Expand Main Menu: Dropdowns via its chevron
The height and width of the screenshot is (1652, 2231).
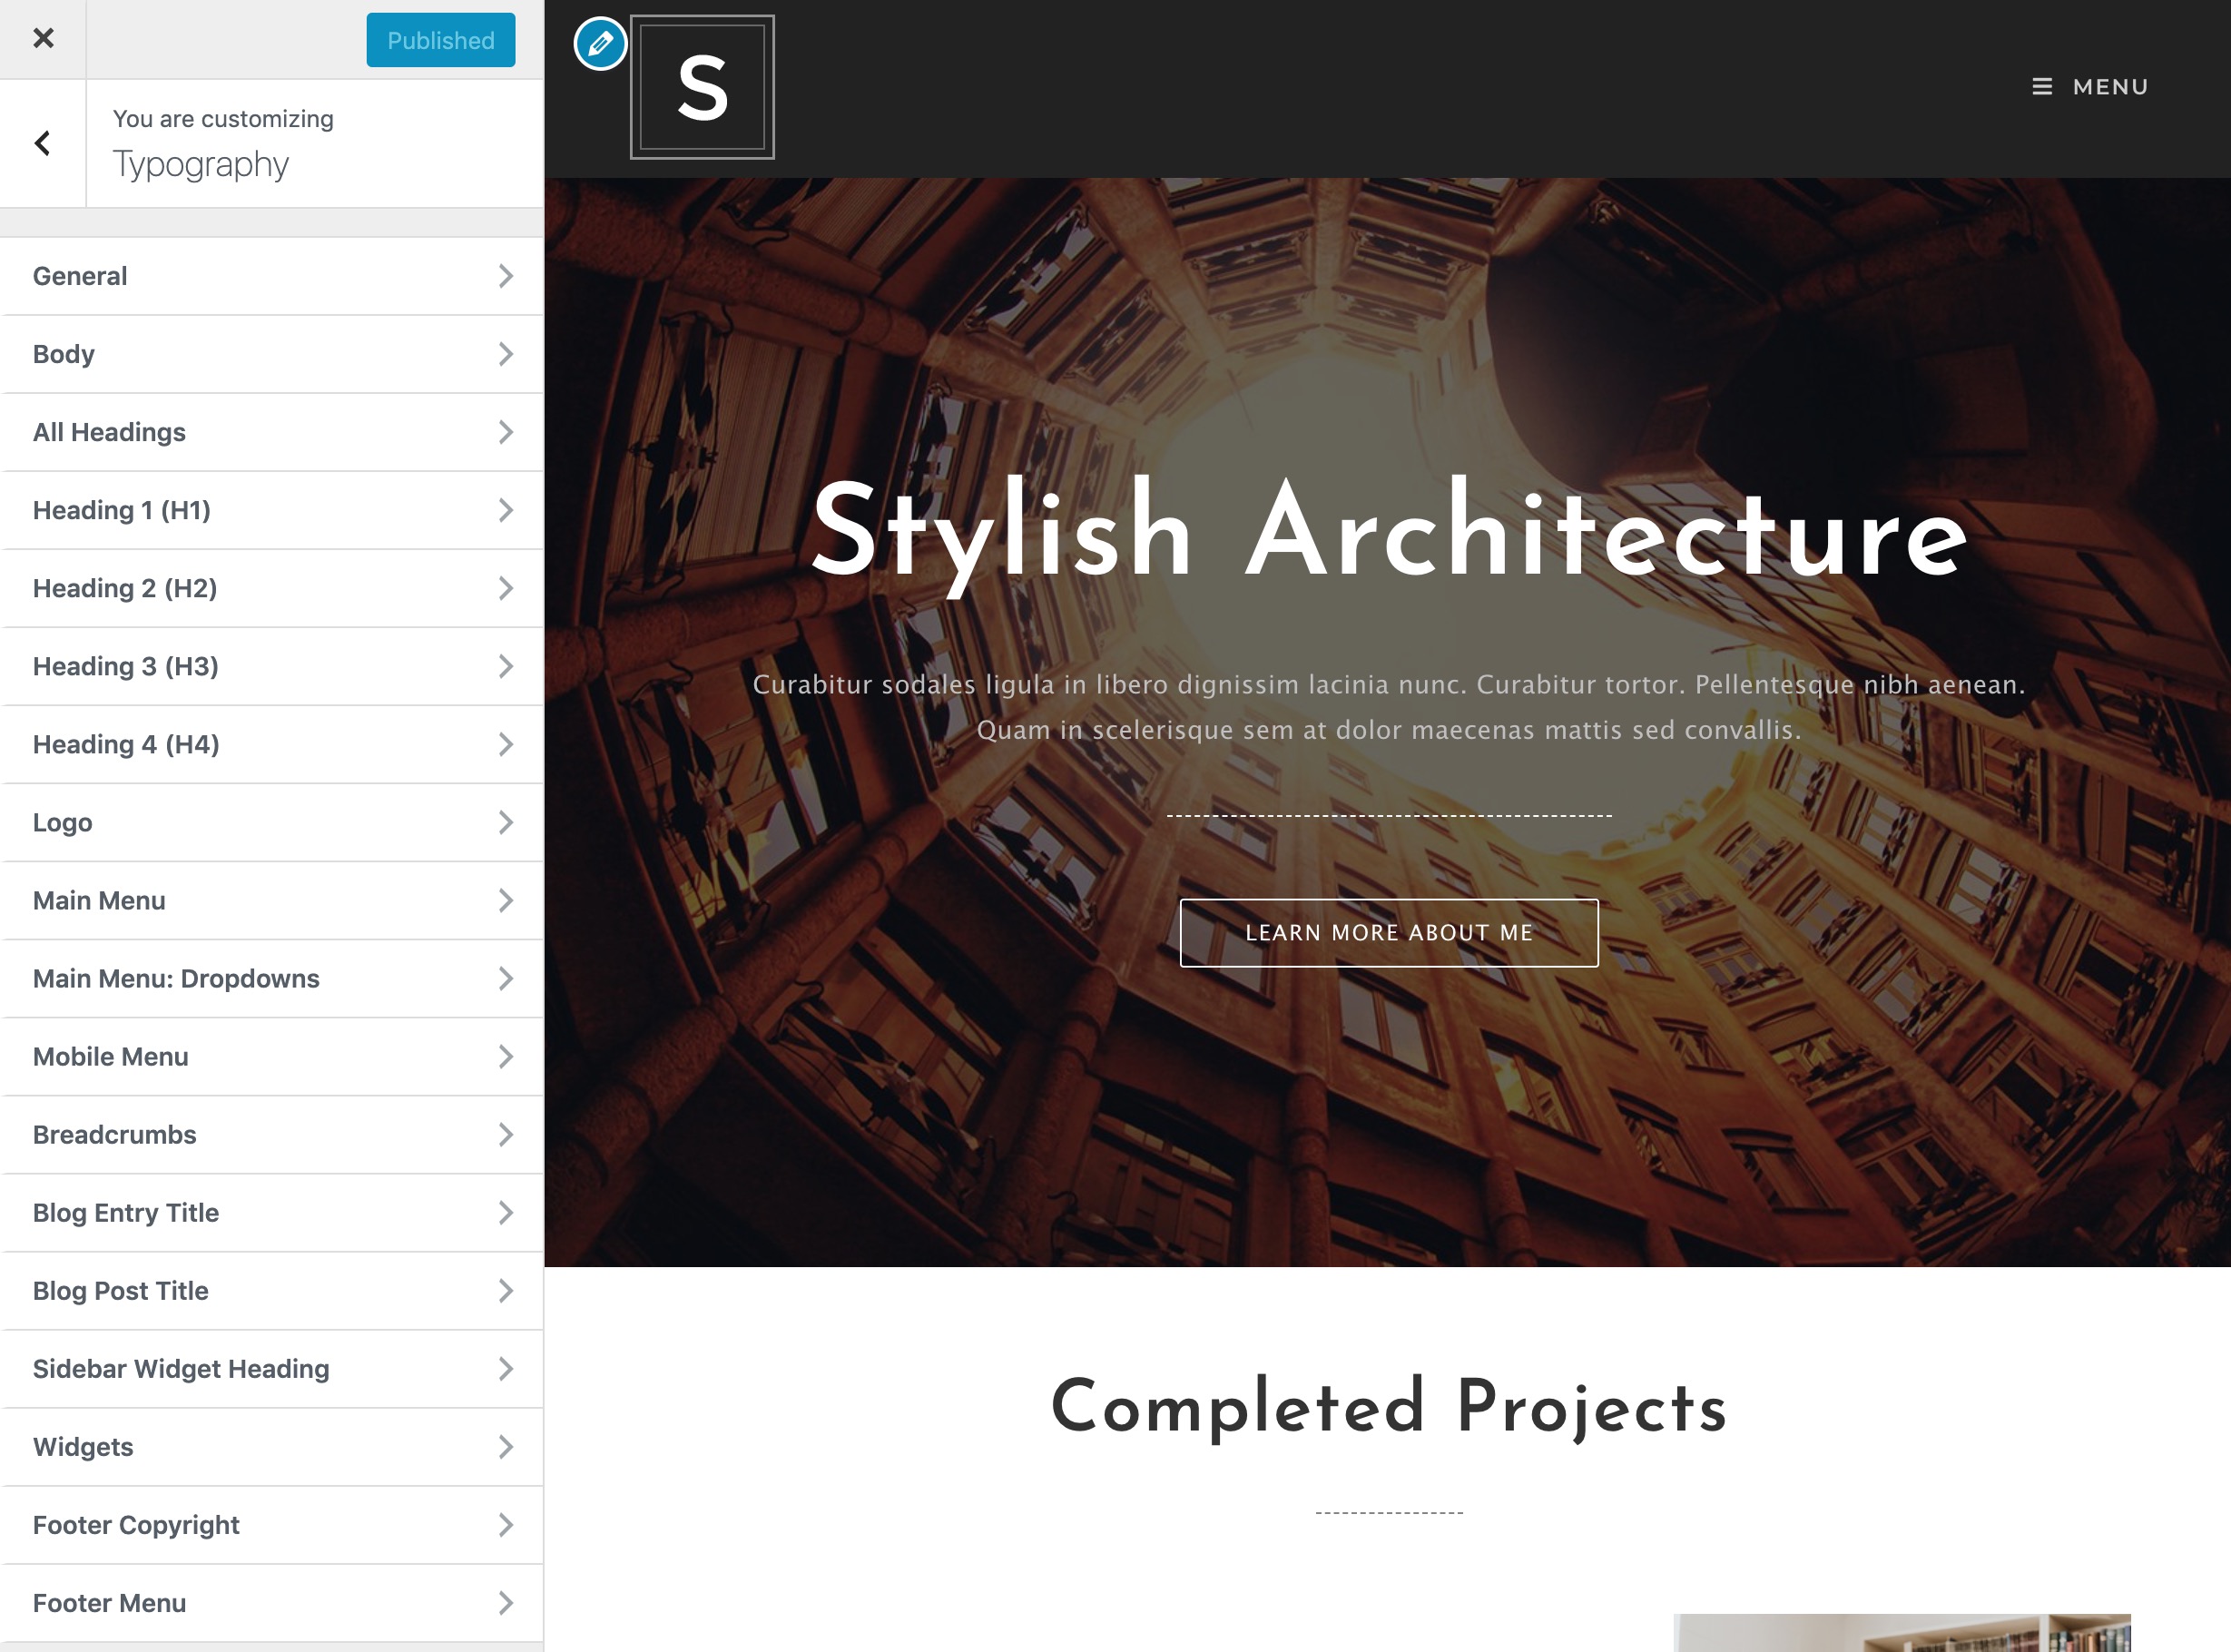pos(506,978)
